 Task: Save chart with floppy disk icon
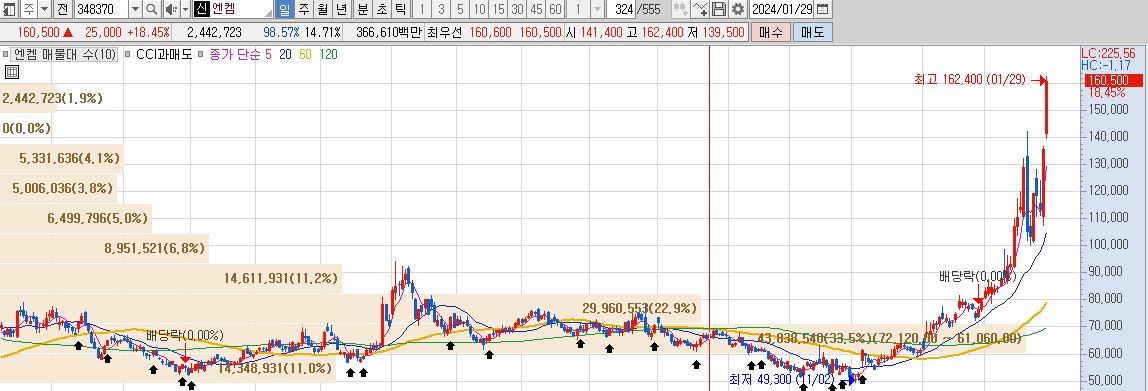(x=719, y=9)
